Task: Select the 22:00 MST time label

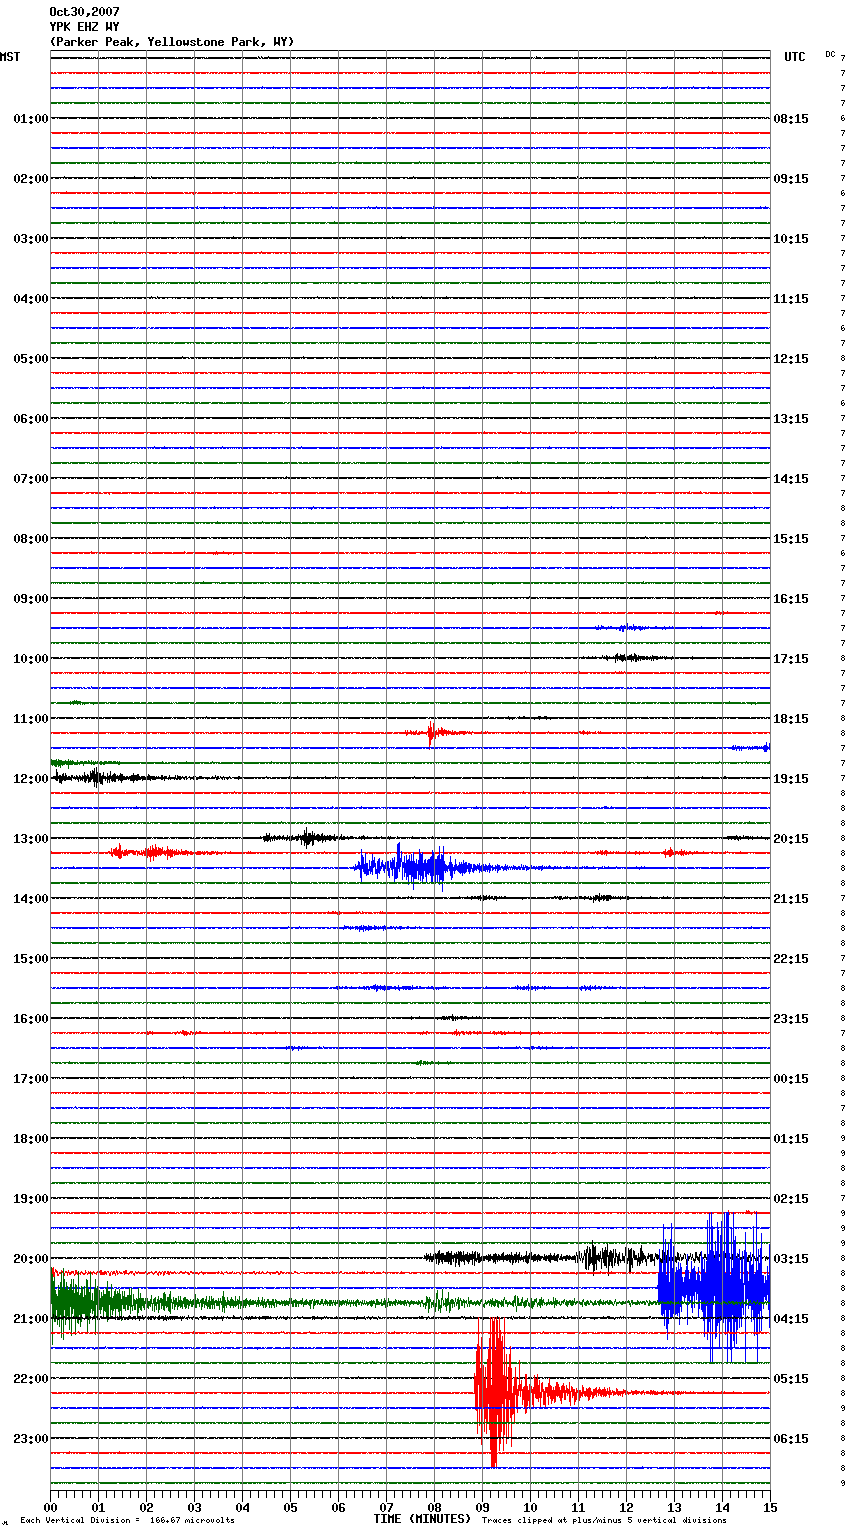Action: click(31, 1379)
